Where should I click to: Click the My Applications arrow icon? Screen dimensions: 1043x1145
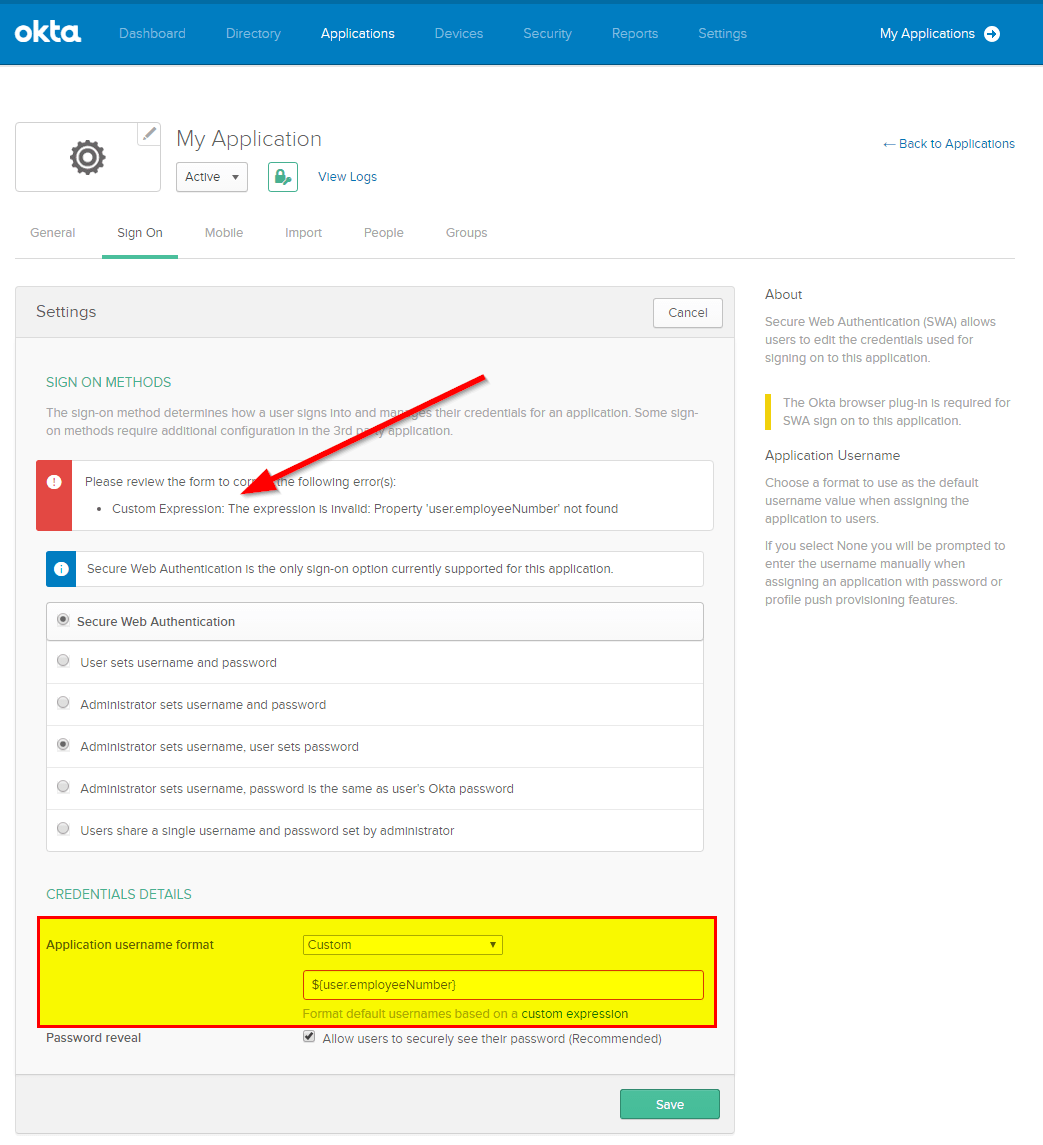(992, 34)
